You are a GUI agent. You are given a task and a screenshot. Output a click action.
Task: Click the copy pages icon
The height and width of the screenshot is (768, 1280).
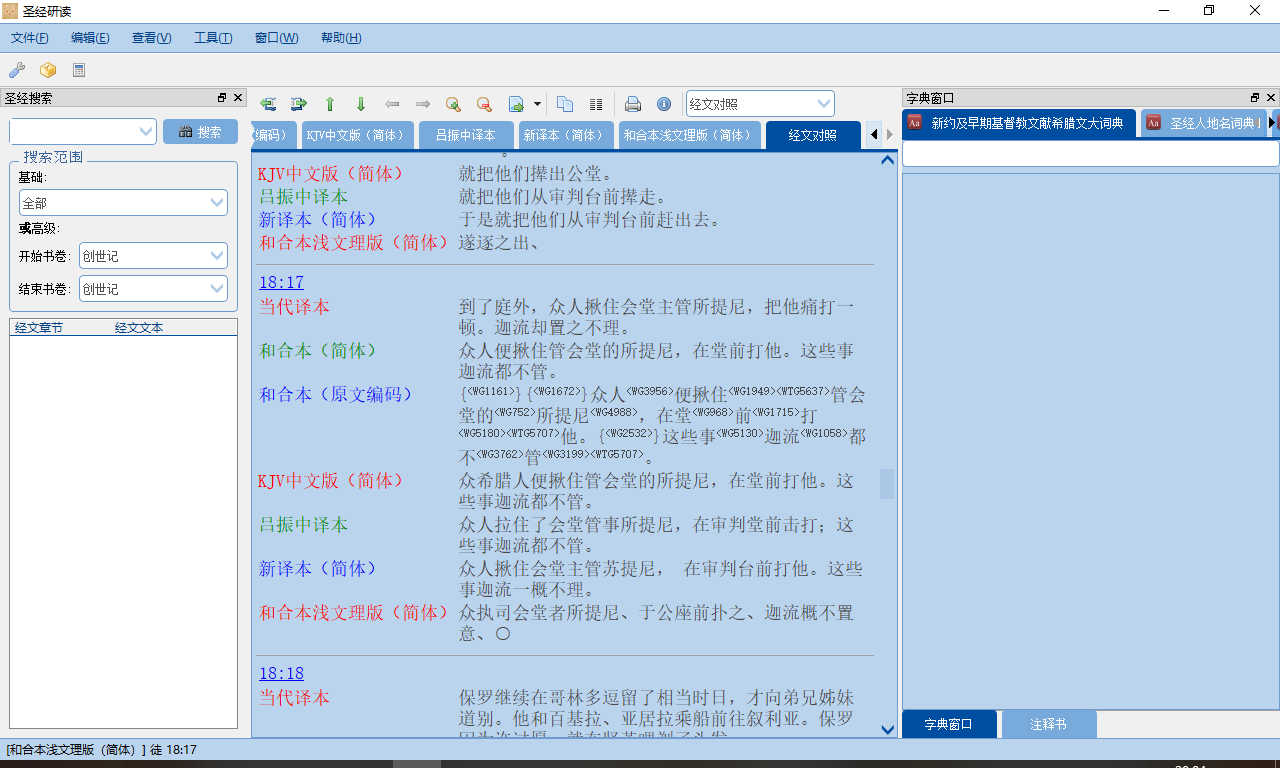tap(565, 104)
